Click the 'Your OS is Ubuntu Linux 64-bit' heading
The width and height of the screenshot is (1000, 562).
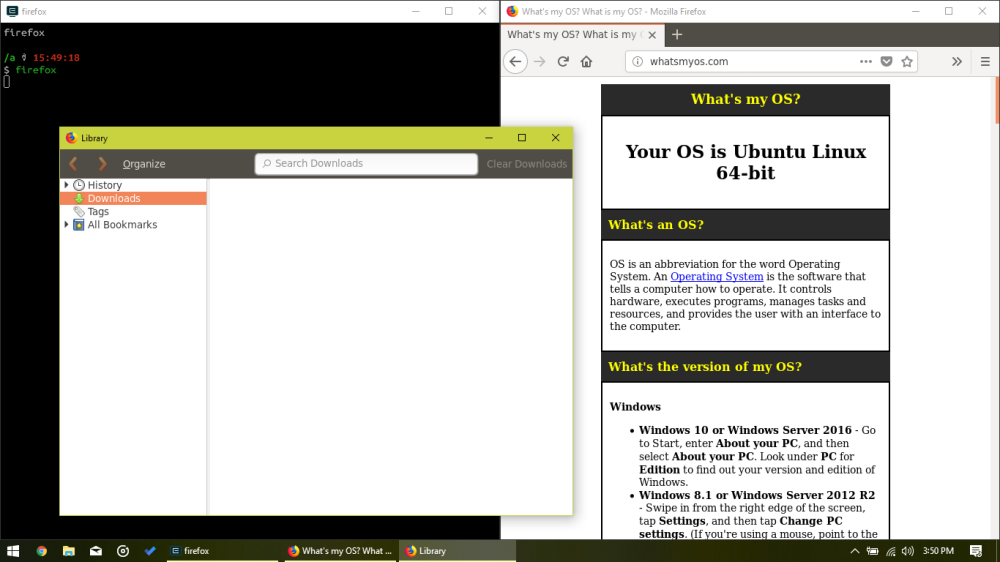pos(746,162)
